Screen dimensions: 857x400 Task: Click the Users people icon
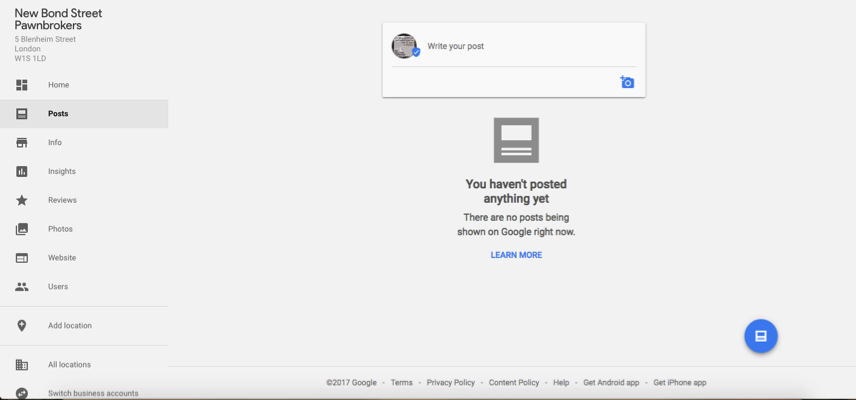[x=22, y=286]
